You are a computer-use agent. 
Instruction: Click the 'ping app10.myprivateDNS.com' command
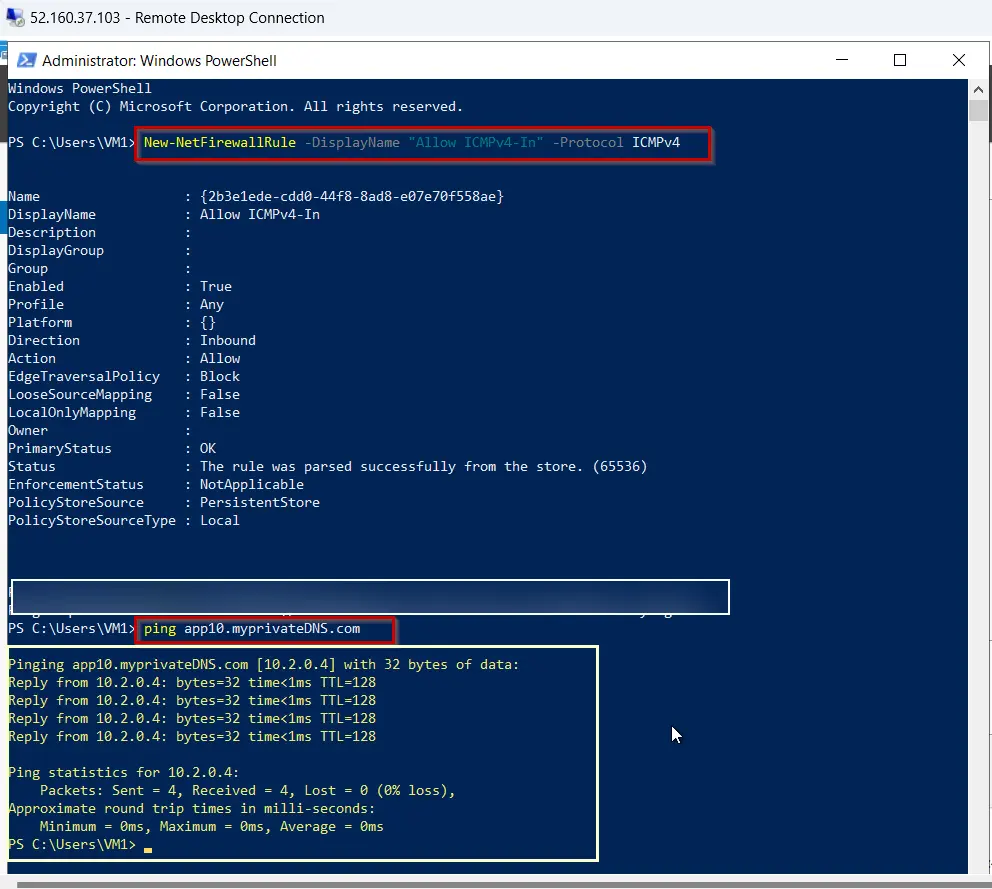(x=252, y=629)
